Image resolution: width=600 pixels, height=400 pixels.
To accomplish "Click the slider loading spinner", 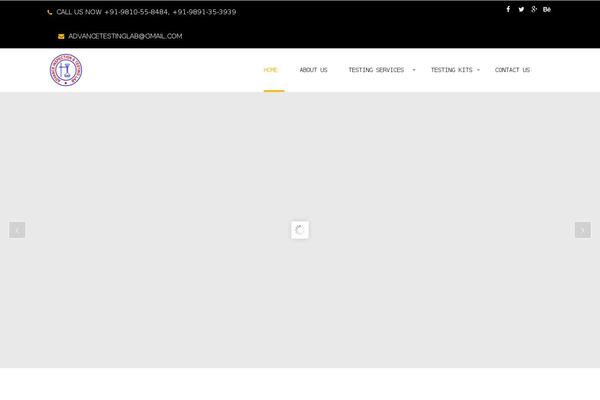I will tap(300, 230).
